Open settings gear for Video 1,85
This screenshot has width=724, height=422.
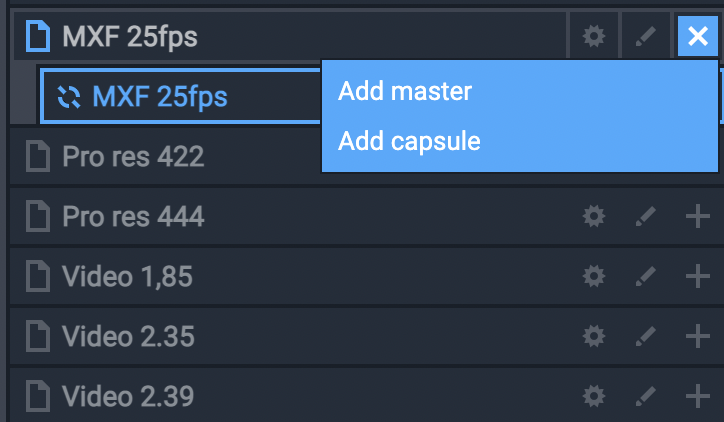594,276
